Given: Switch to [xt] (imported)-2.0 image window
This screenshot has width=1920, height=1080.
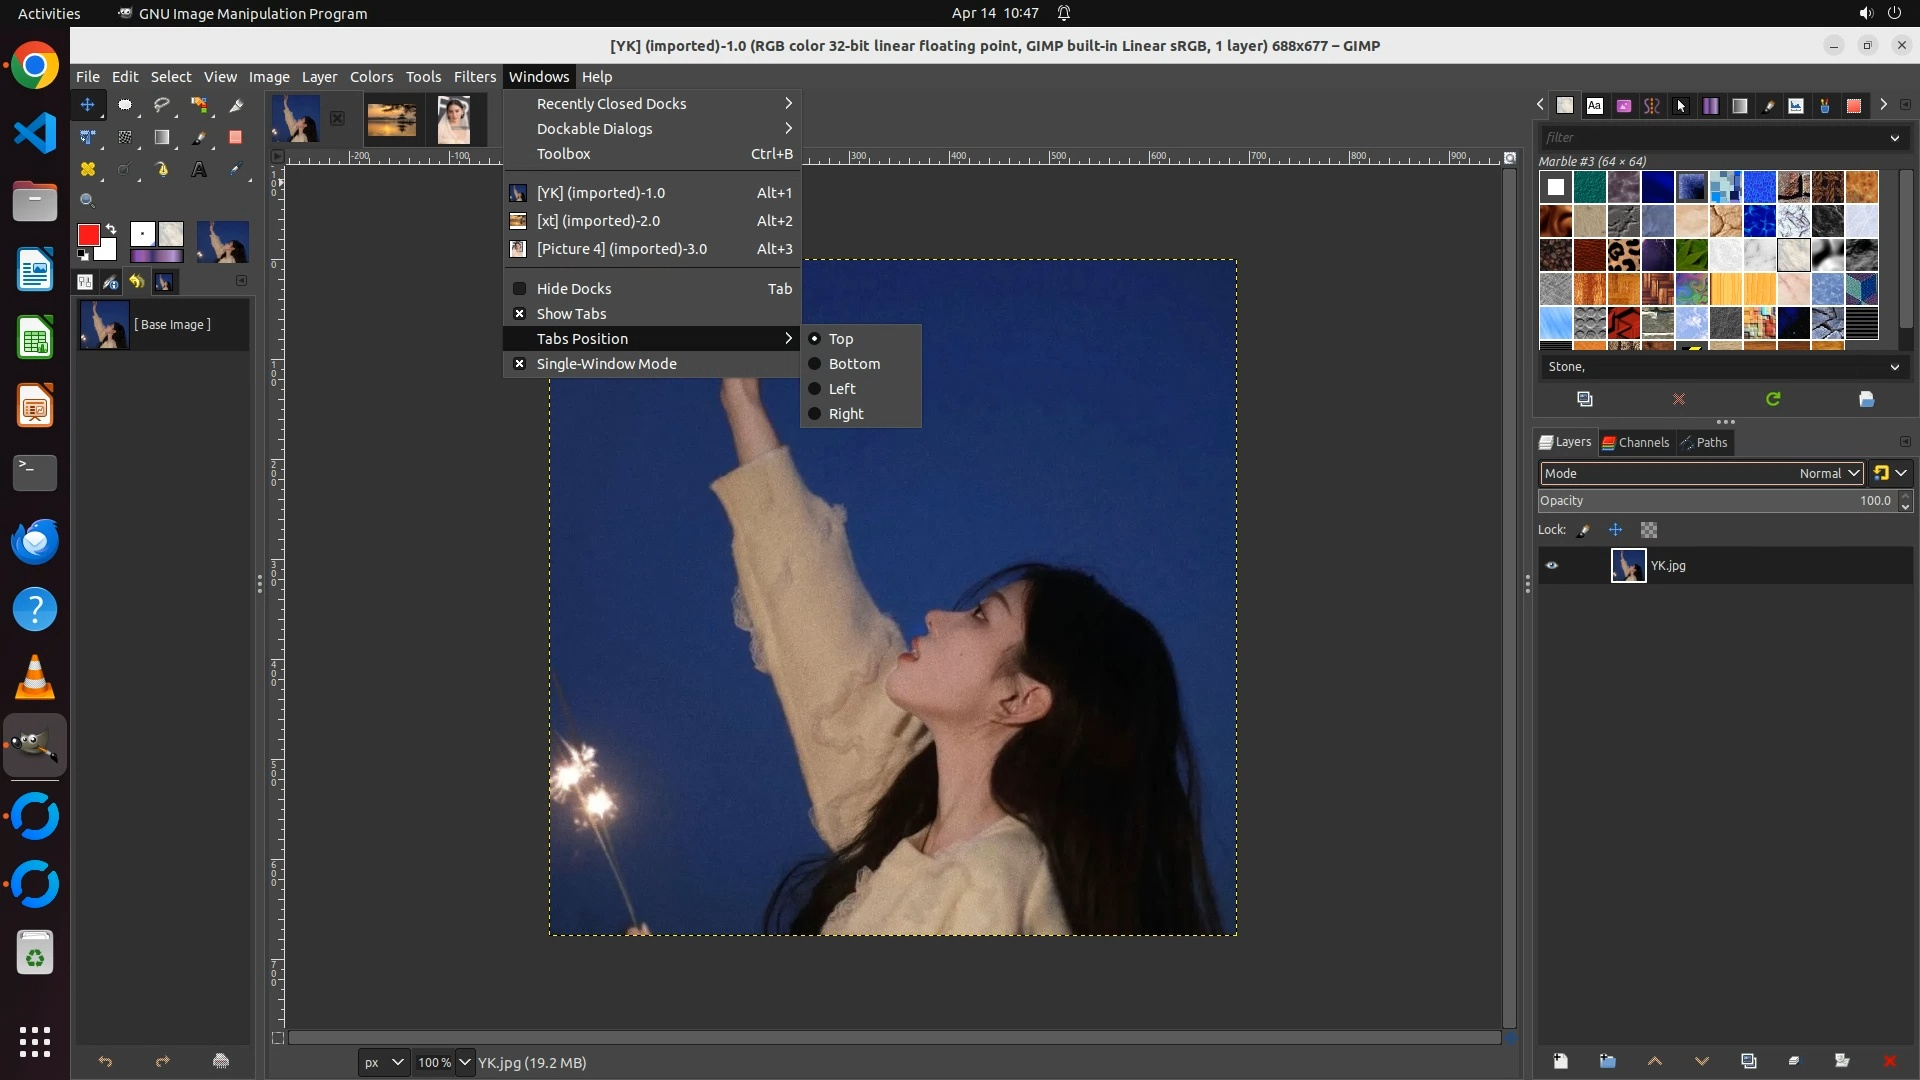Looking at the screenshot, I should pyautogui.click(x=598, y=221).
